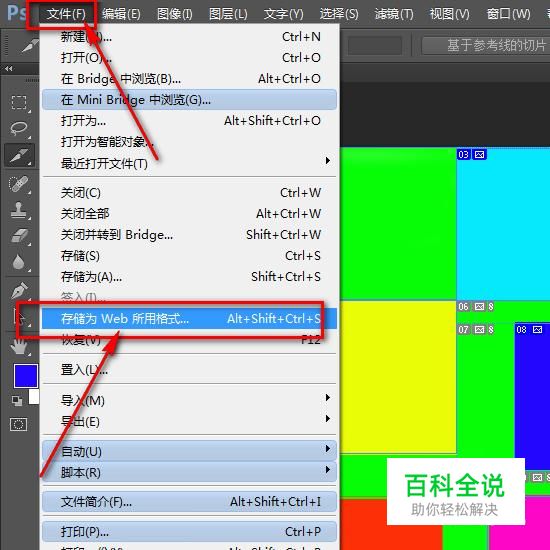
Task: Choose 打印(P)... menu entry
Action: [189, 531]
